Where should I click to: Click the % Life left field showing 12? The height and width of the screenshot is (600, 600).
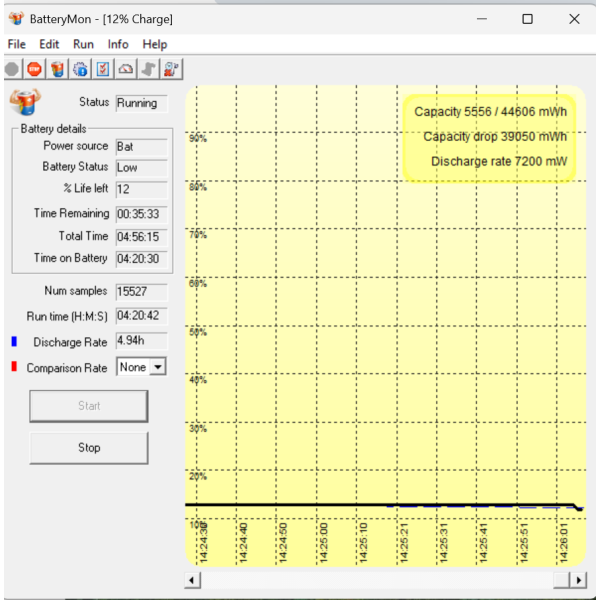[x=142, y=189]
